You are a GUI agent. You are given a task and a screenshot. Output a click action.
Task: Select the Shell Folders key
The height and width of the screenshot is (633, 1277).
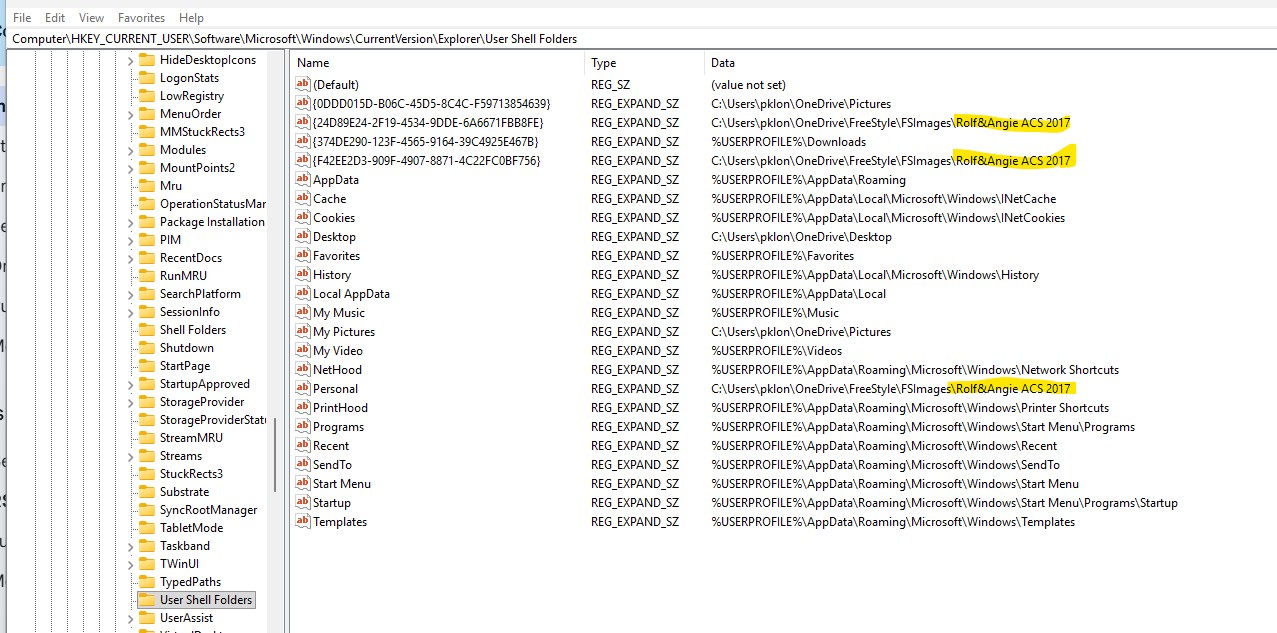pos(193,330)
